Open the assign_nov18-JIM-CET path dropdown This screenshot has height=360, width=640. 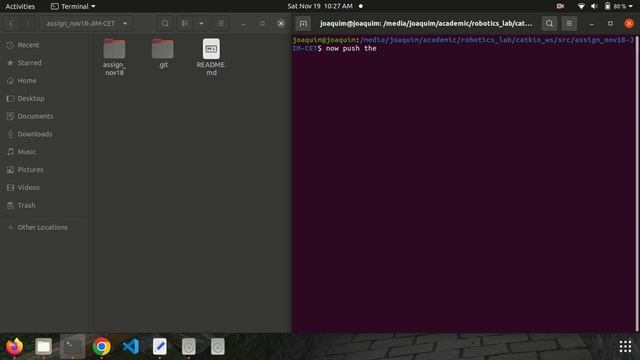pos(86,23)
